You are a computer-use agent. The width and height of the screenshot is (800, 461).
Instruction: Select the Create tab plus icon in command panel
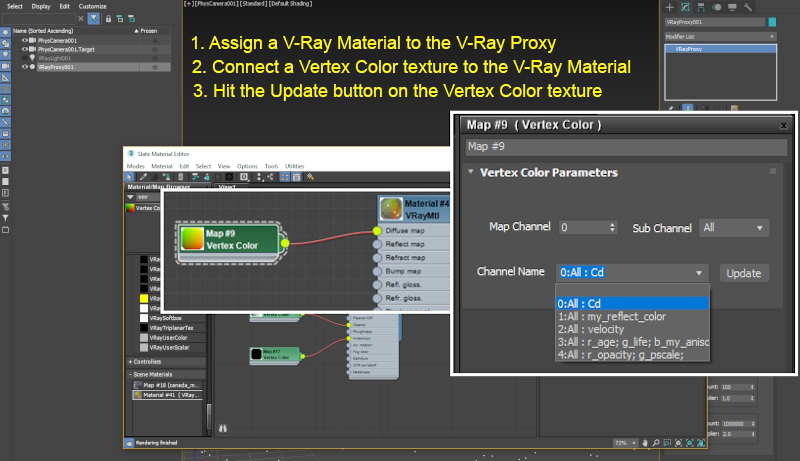671,7
